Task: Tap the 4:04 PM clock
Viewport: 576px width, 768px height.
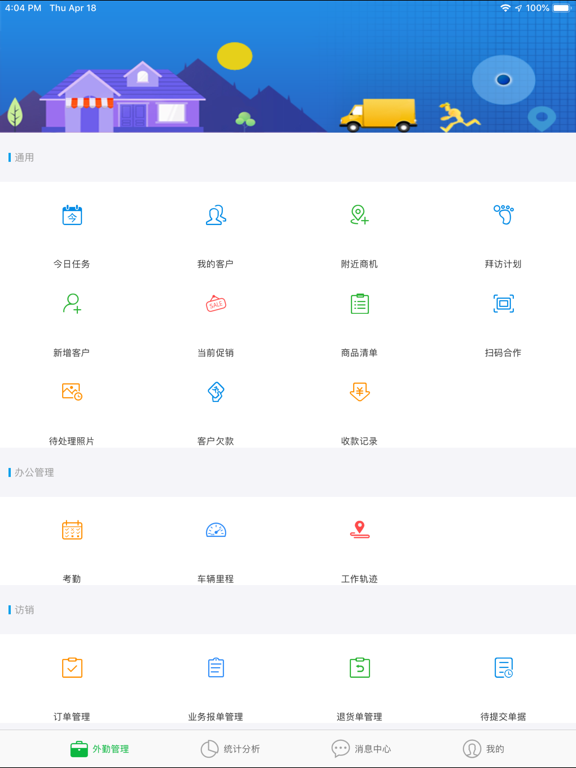Action: [23, 8]
